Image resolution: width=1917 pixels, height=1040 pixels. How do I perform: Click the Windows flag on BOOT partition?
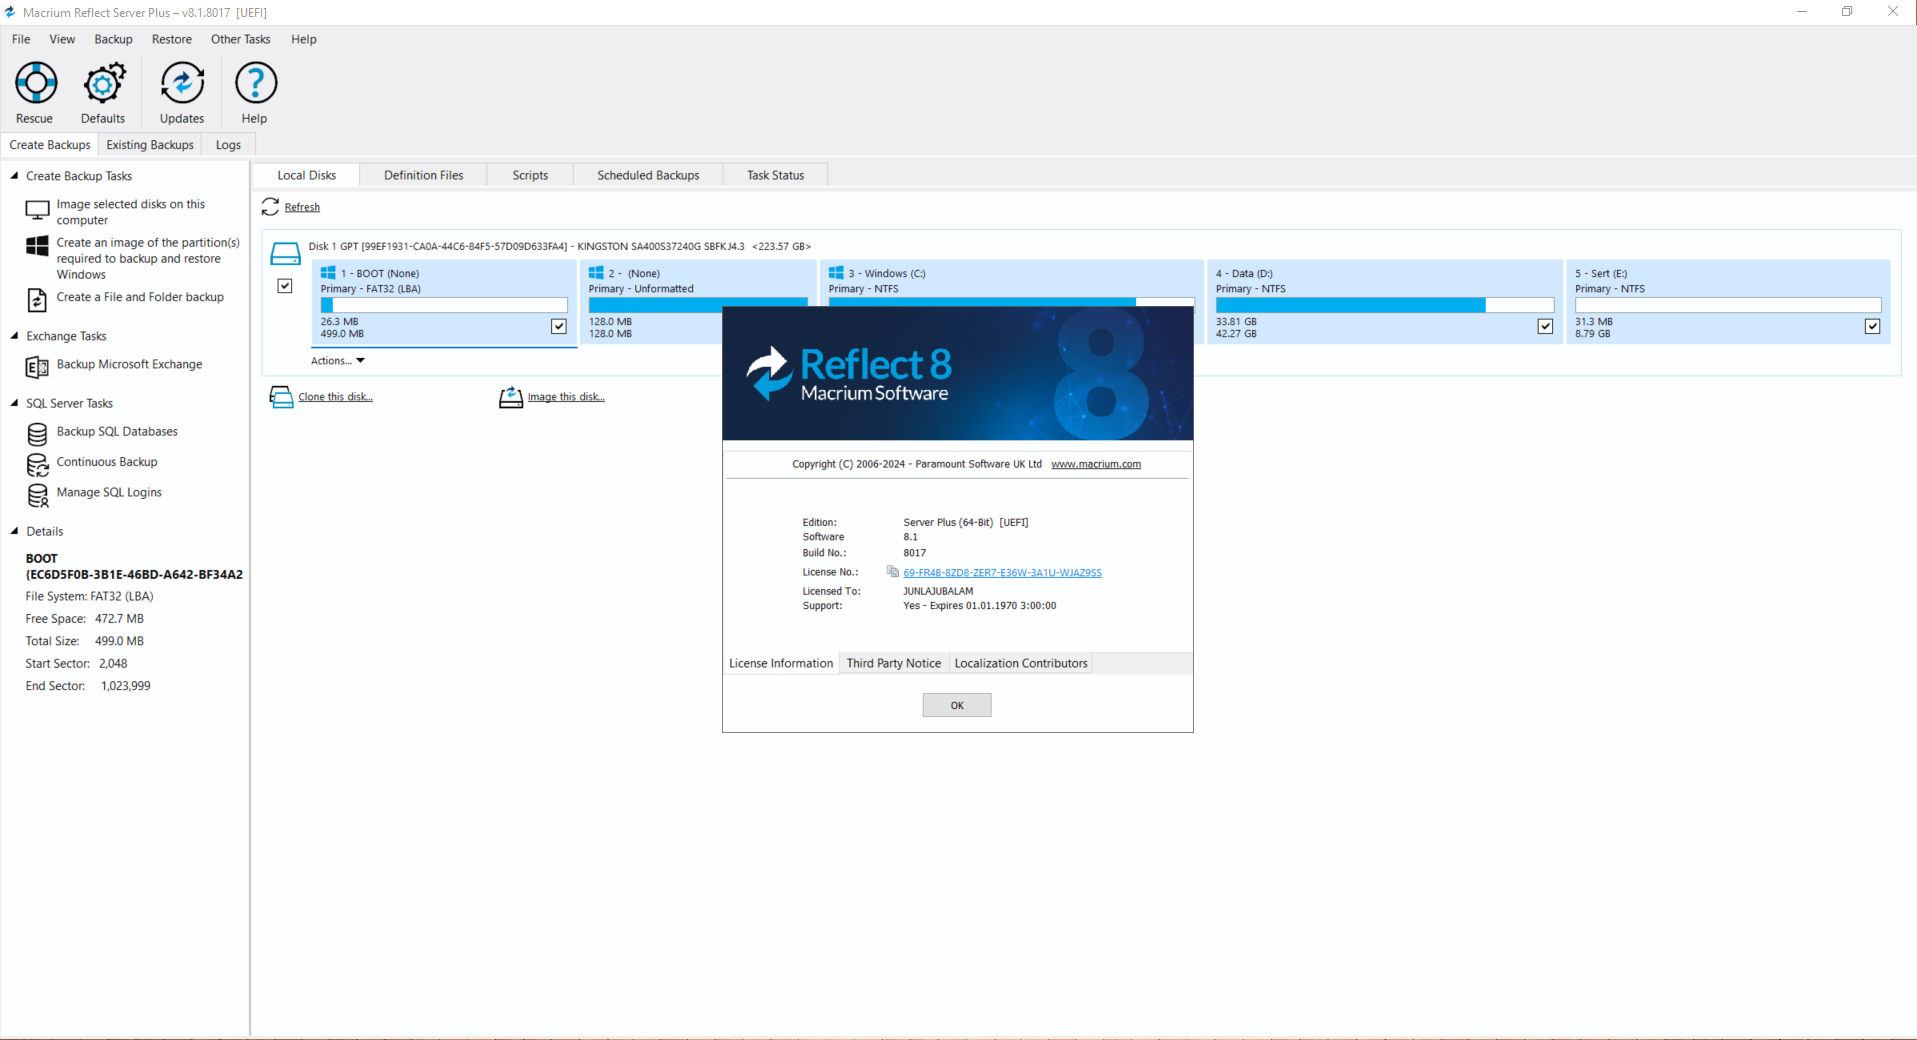coord(328,273)
